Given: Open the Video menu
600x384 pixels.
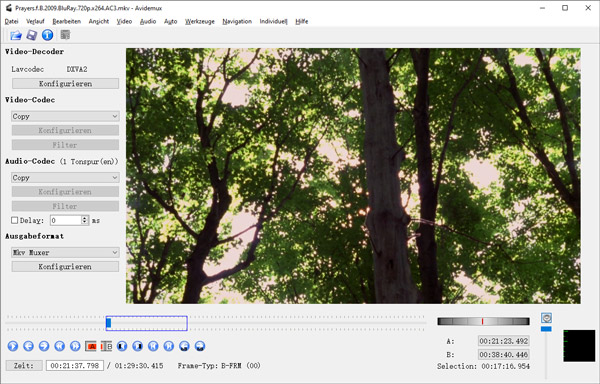Looking at the screenshot, I should (124, 21).
